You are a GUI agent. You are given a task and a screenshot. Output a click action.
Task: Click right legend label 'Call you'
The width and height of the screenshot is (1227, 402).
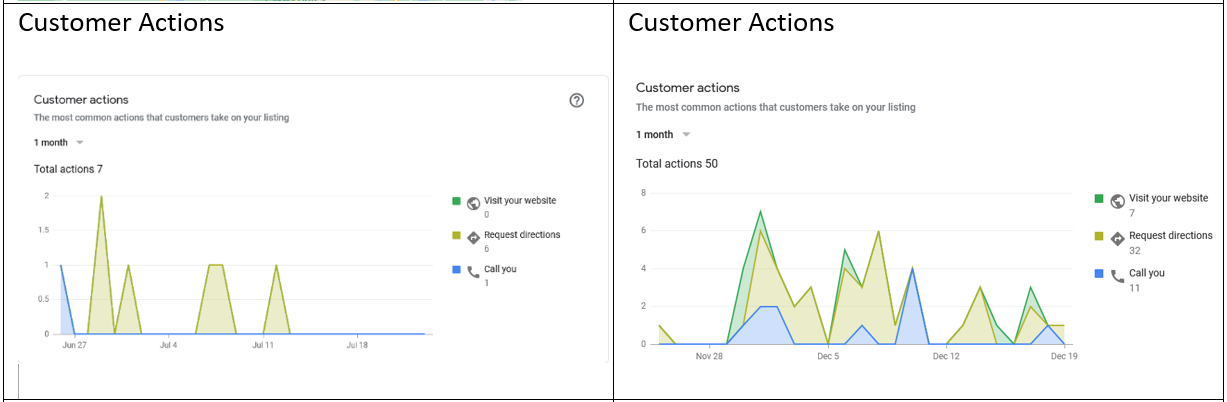[x=1147, y=273]
